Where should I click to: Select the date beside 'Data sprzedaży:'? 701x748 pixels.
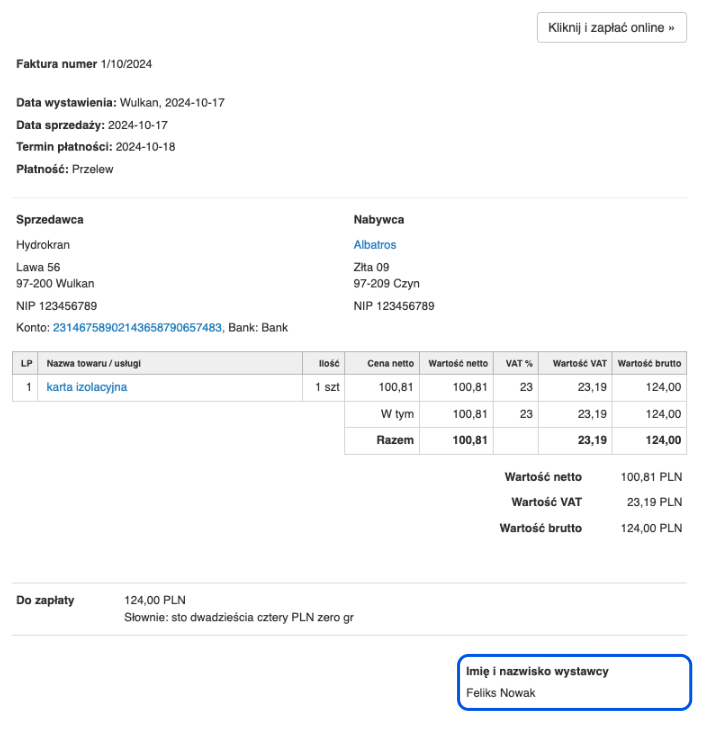click(138, 125)
